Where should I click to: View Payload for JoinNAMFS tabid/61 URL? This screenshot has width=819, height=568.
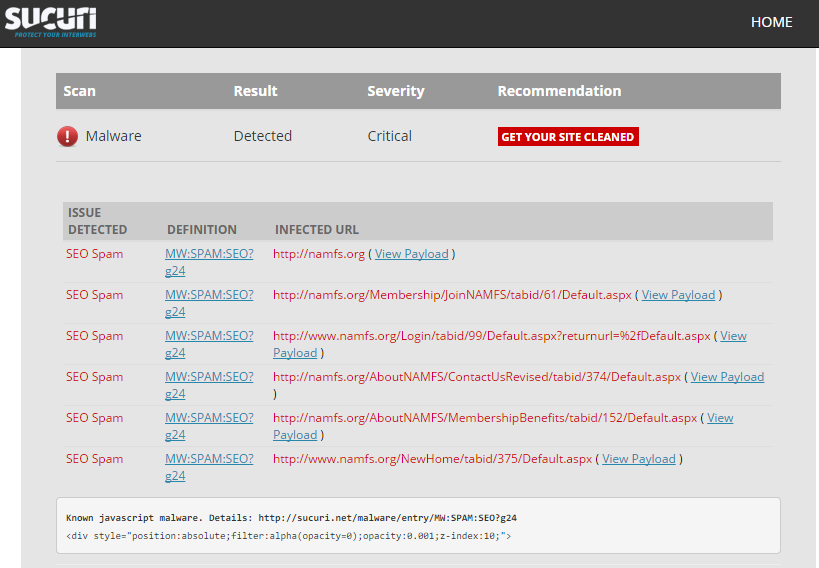[x=678, y=295]
